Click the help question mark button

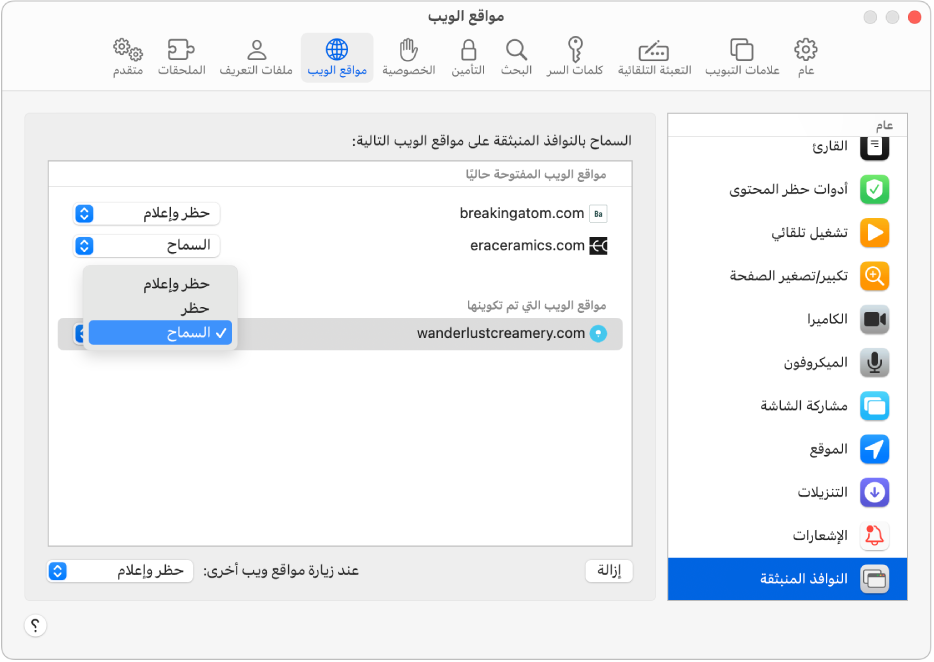[36, 626]
